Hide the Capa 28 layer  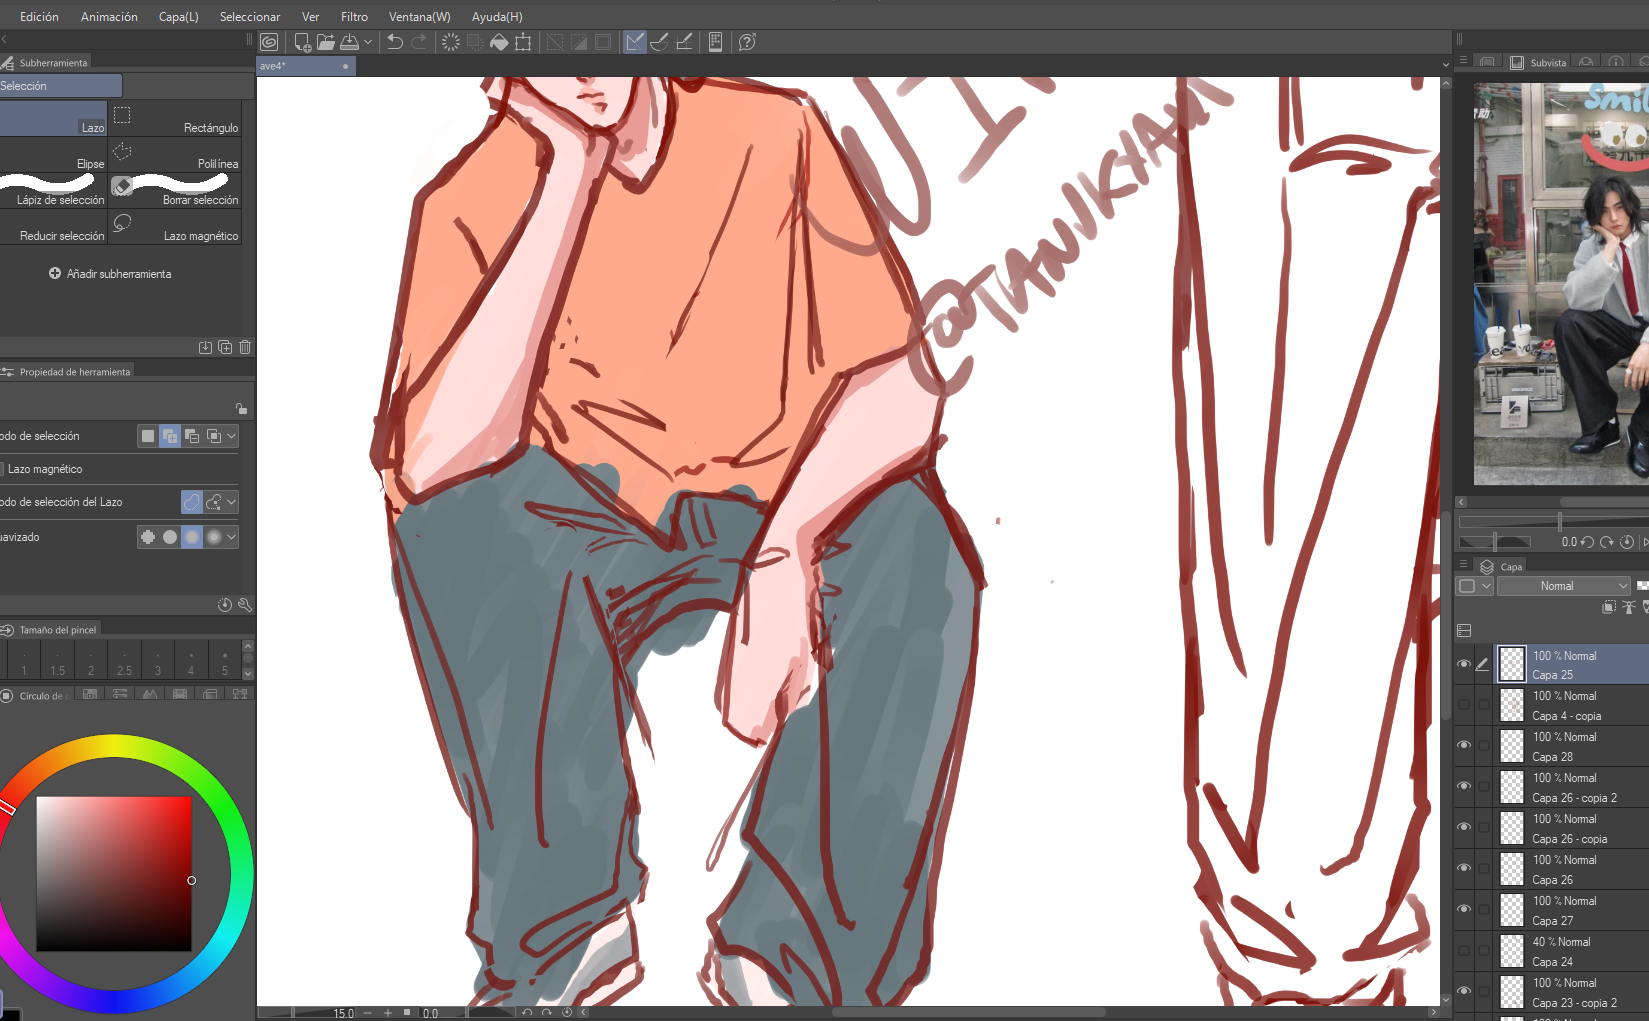coord(1464,746)
